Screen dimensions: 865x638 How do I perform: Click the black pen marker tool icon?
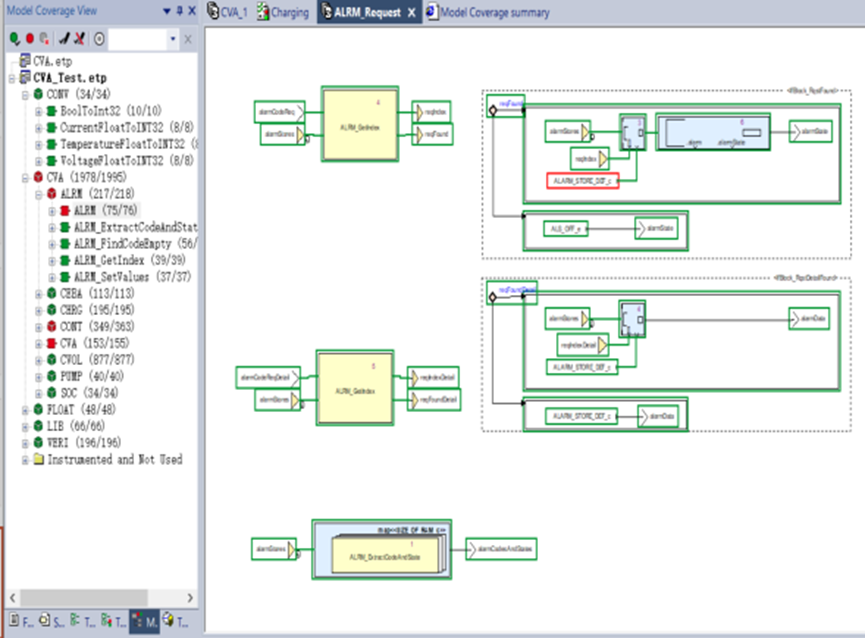pos(63,38)
